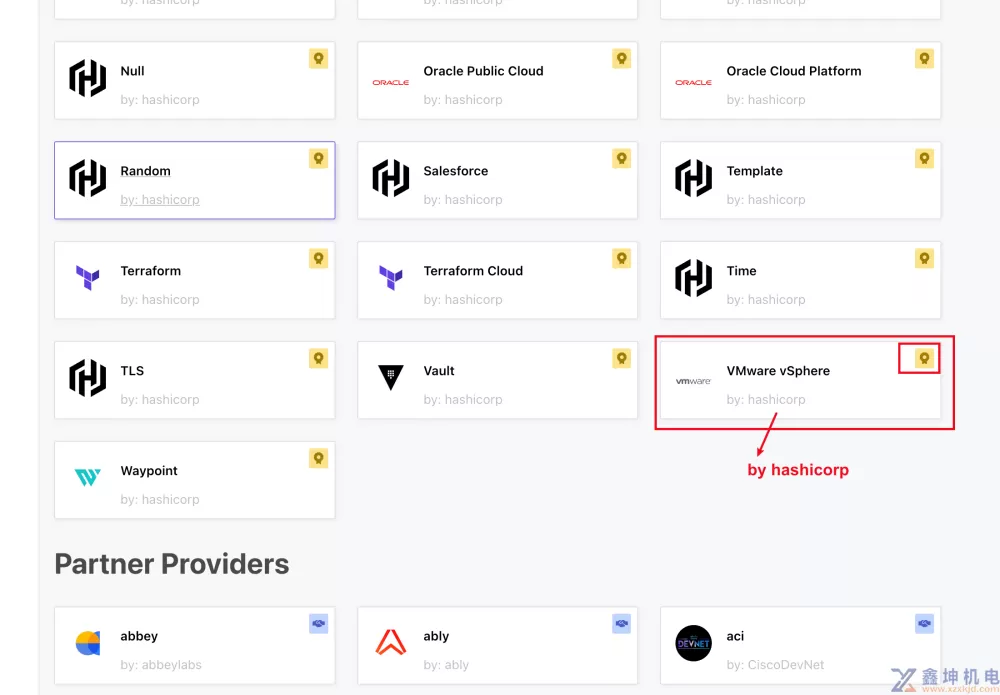Click the Oracle logo on Oracle Cloud Platform card
The width and height of the screenshot is (1000, 695).
tap(693, 82)
